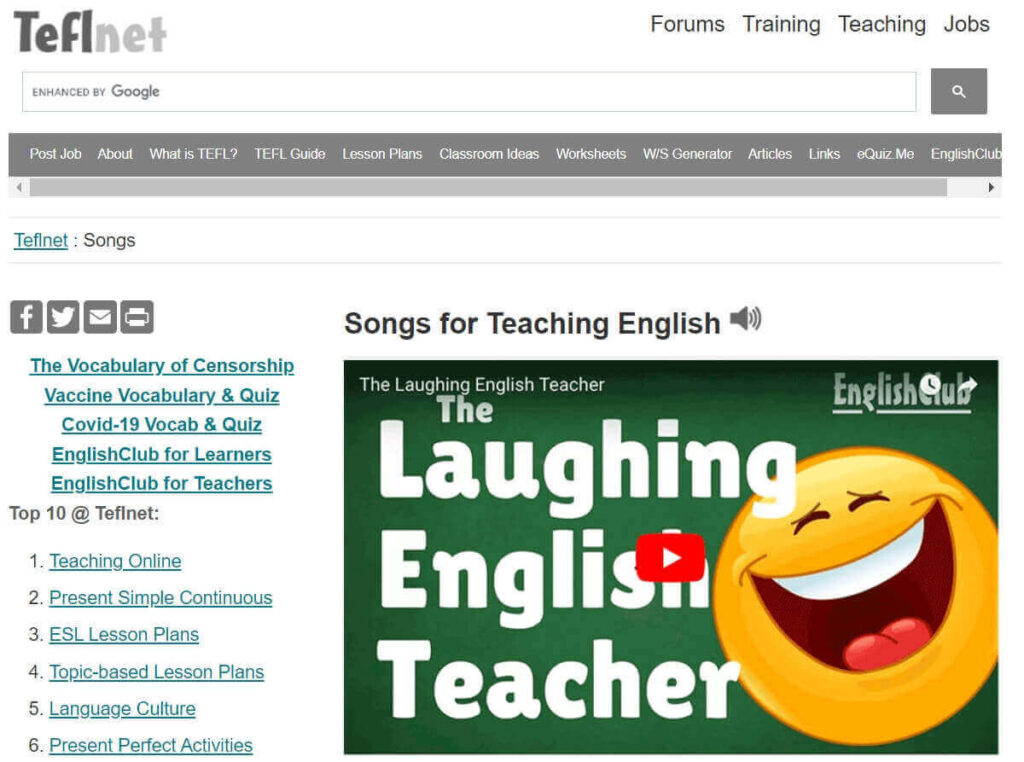Open Articles menu item

click(x=770, y=154)
